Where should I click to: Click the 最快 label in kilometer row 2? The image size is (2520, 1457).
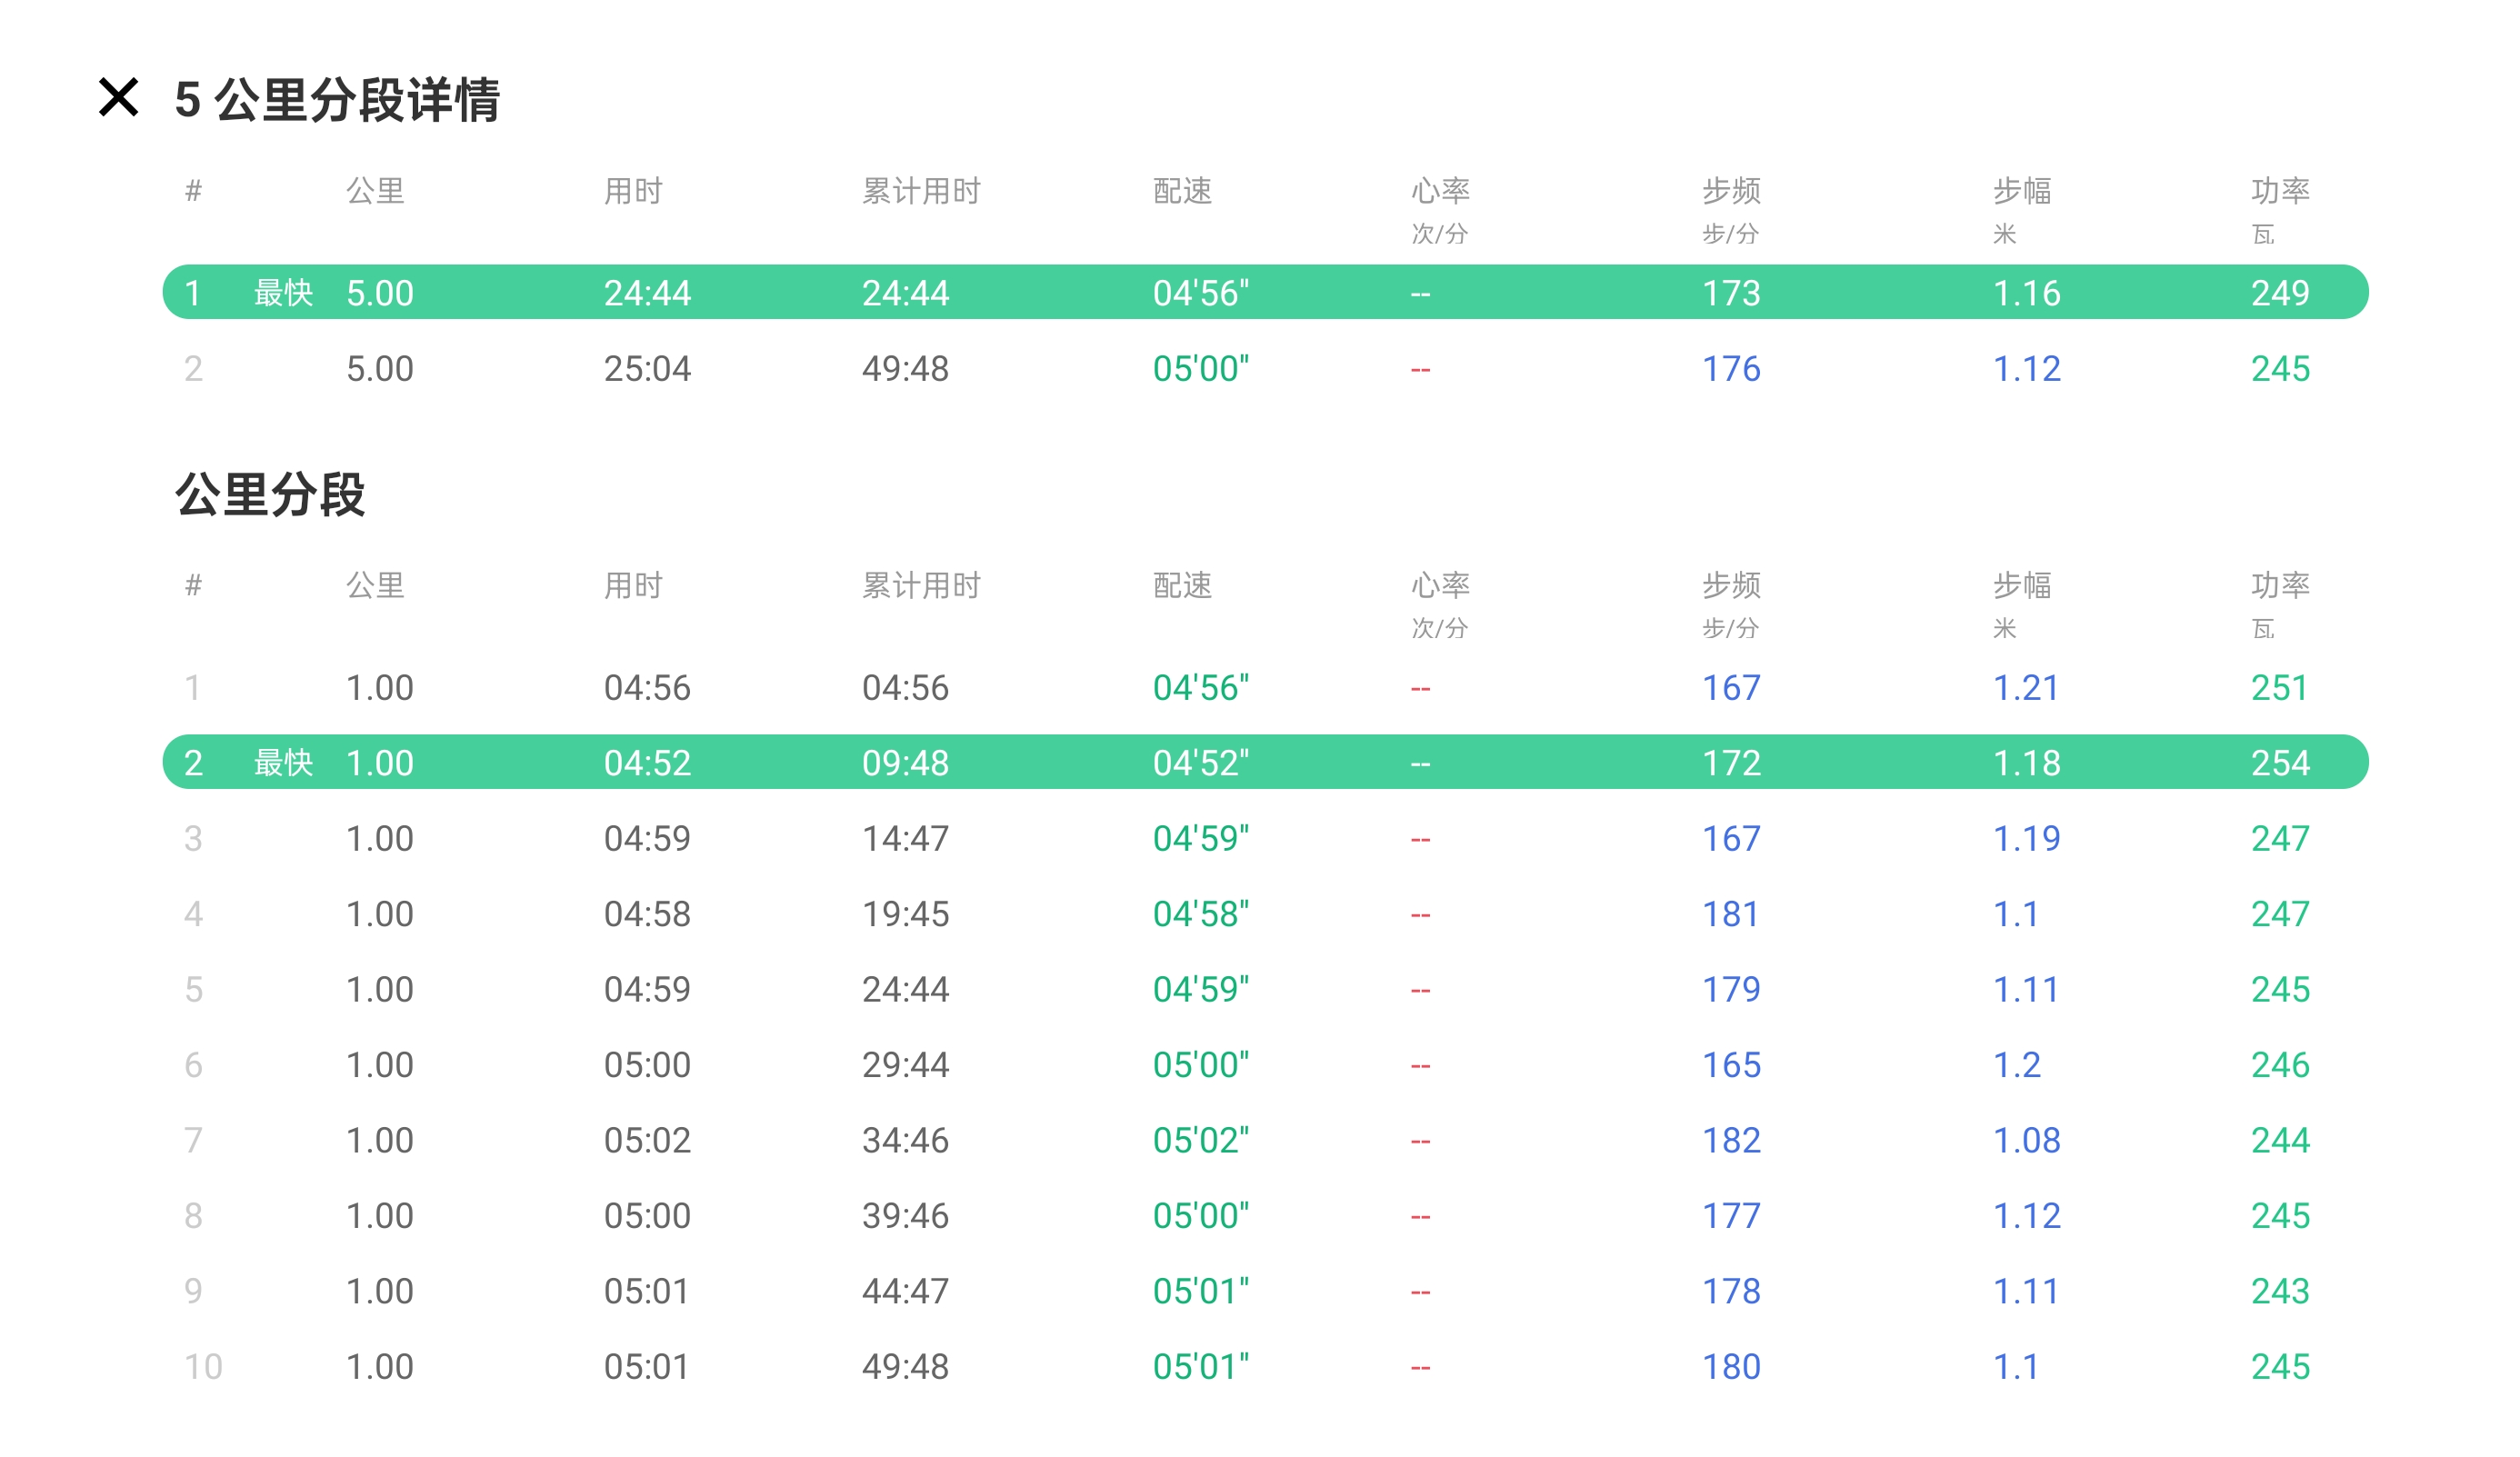coord(283,763)
